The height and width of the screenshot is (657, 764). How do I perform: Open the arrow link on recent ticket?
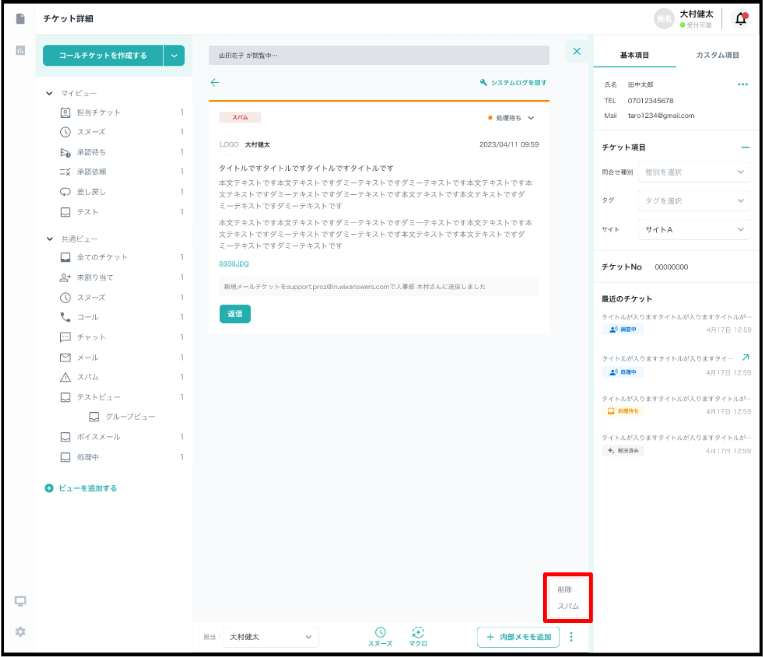tap(745, 357)
